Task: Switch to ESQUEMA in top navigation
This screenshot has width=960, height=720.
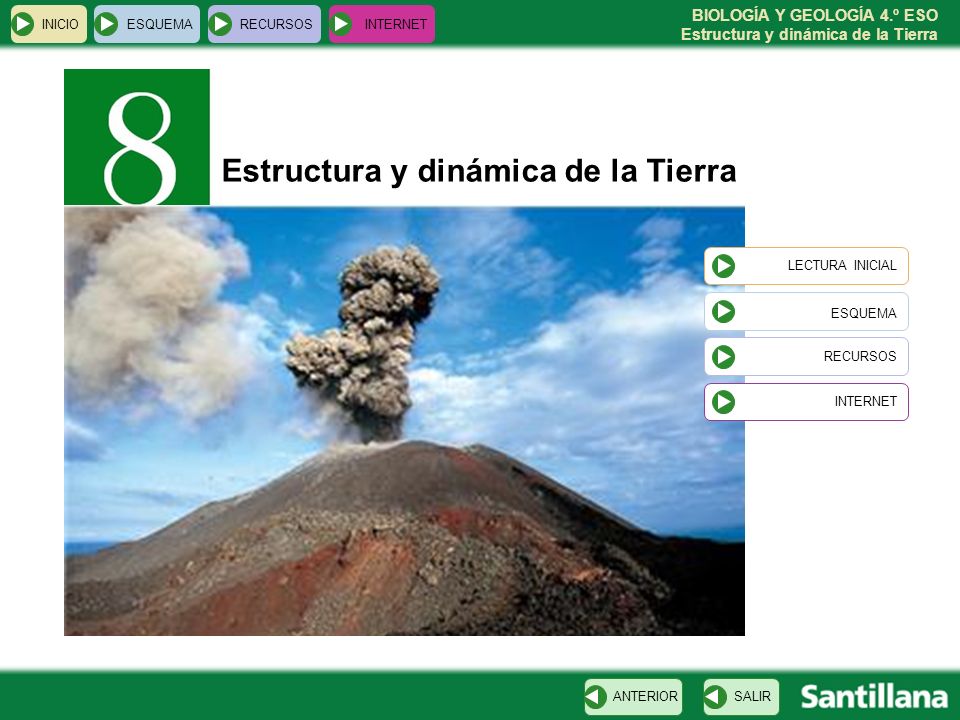Action: (147, 24)
